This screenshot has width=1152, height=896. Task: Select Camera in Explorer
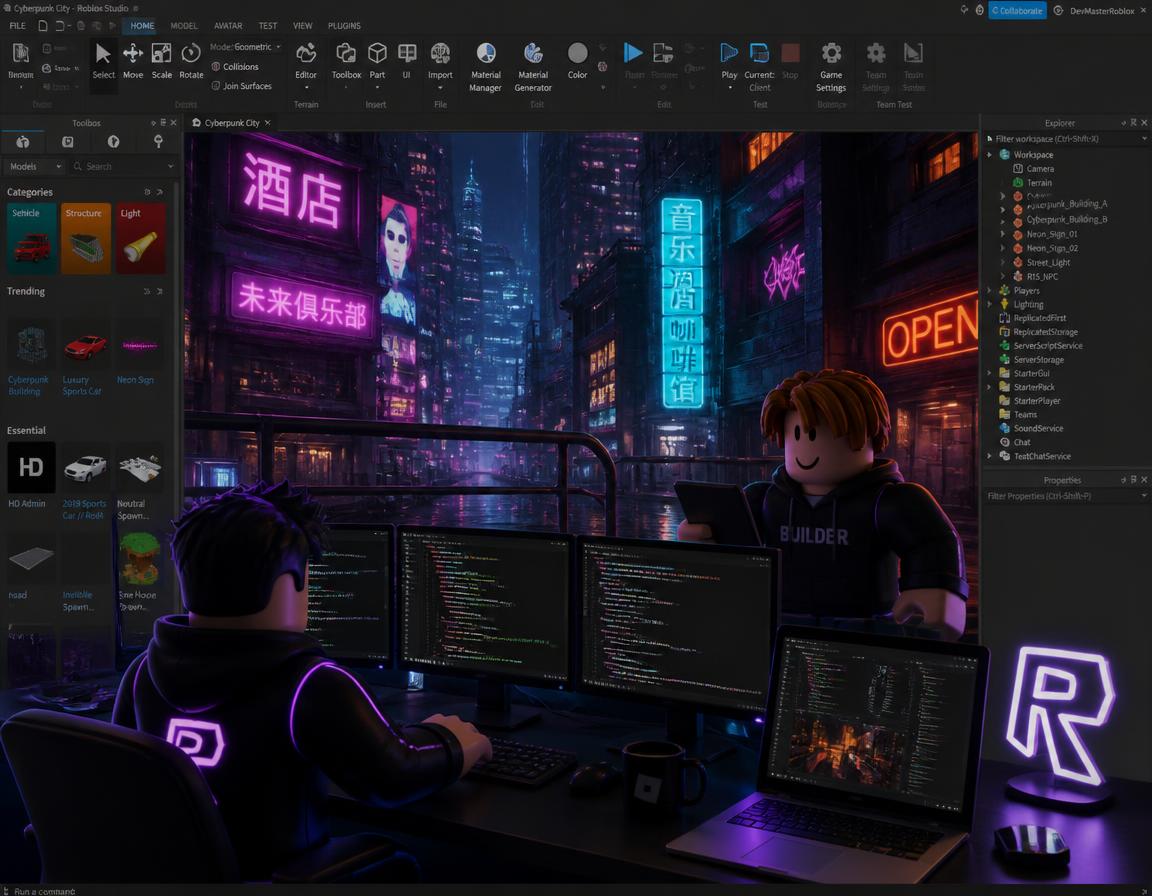[1040, 169]
